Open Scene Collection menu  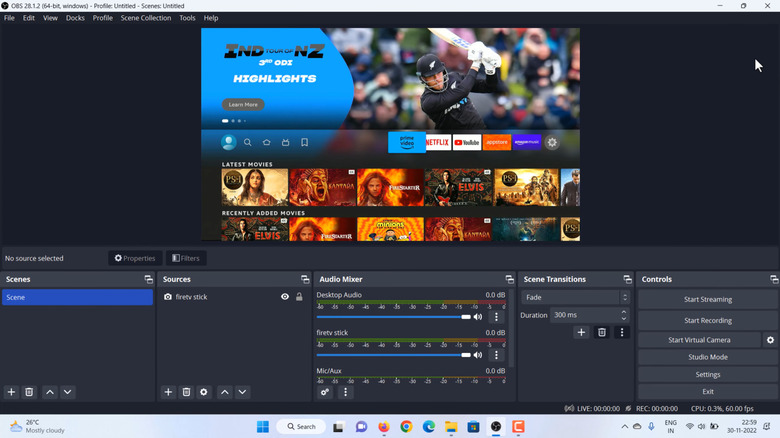(146, 18)
